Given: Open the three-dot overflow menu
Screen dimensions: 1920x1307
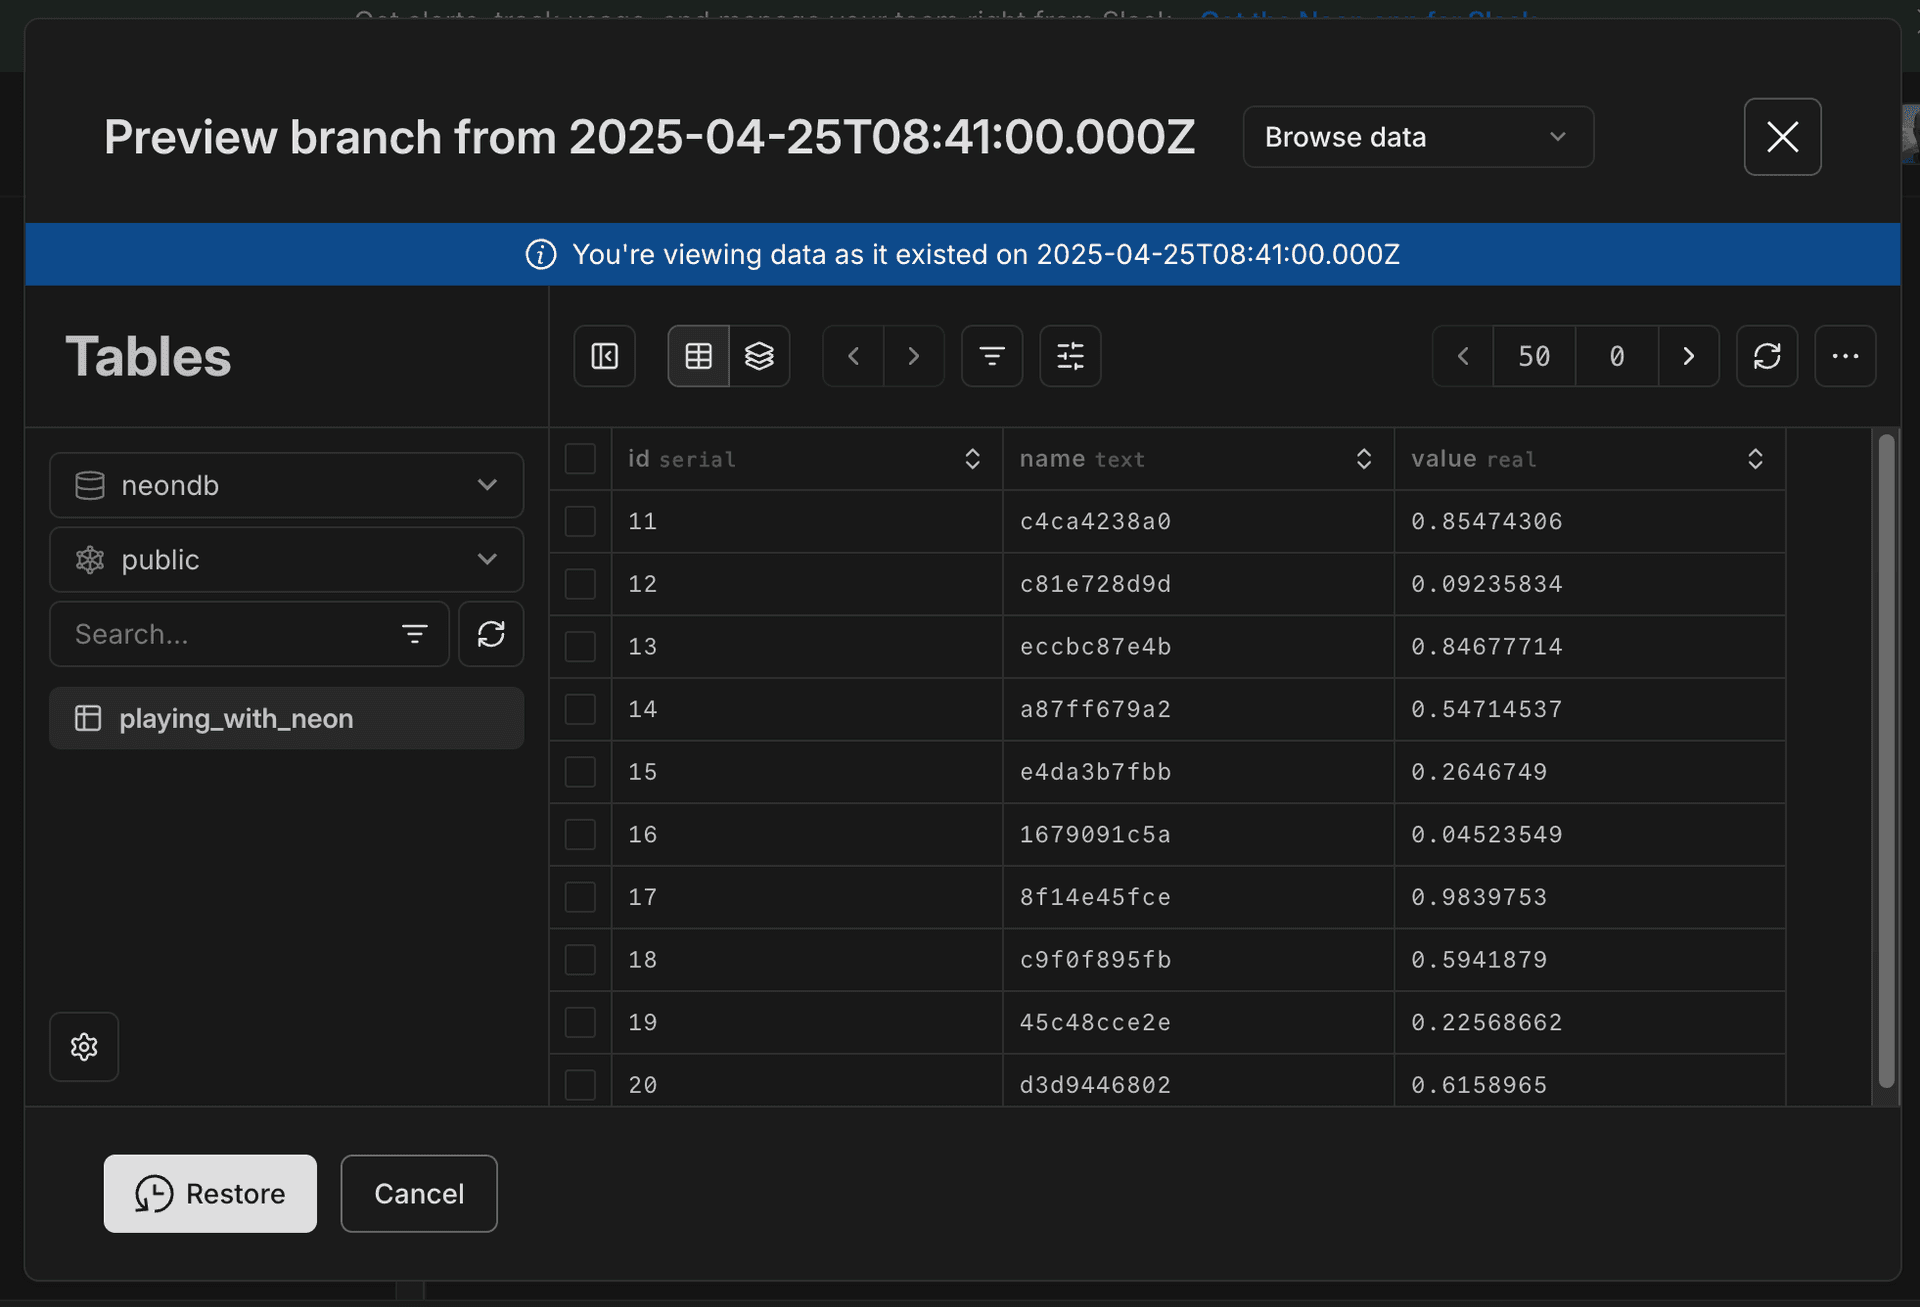Looking at the screenshot, I should [x=1845, y=355].
